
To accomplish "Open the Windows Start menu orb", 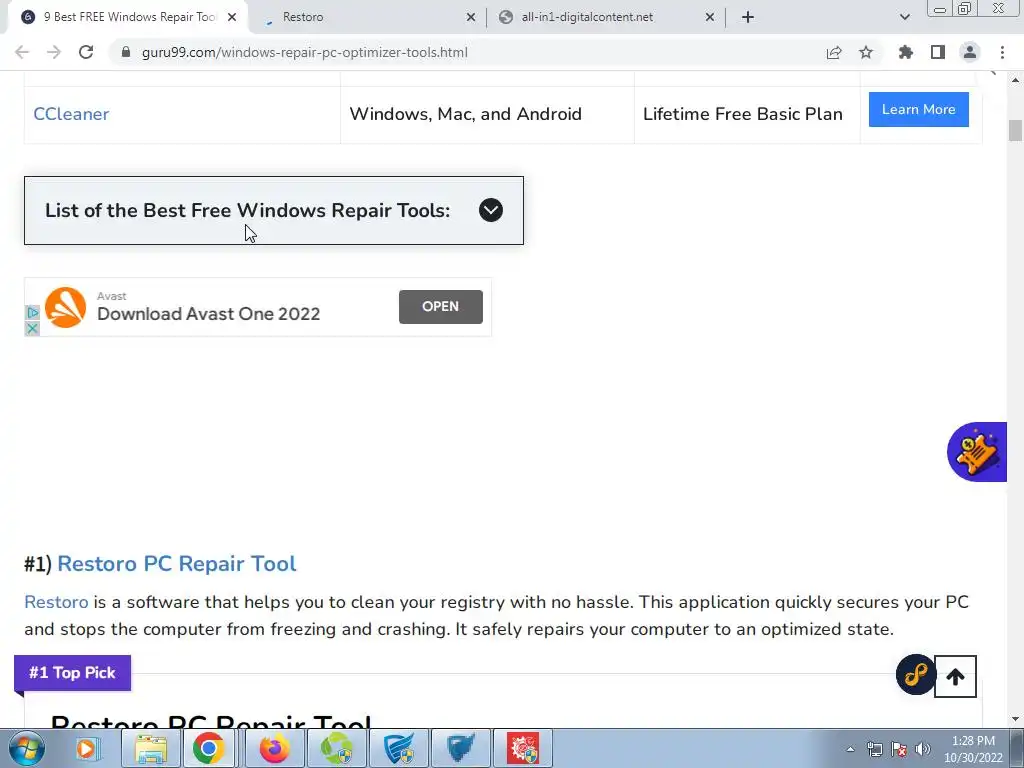I will pyautogui.click(x=27, y=748).
